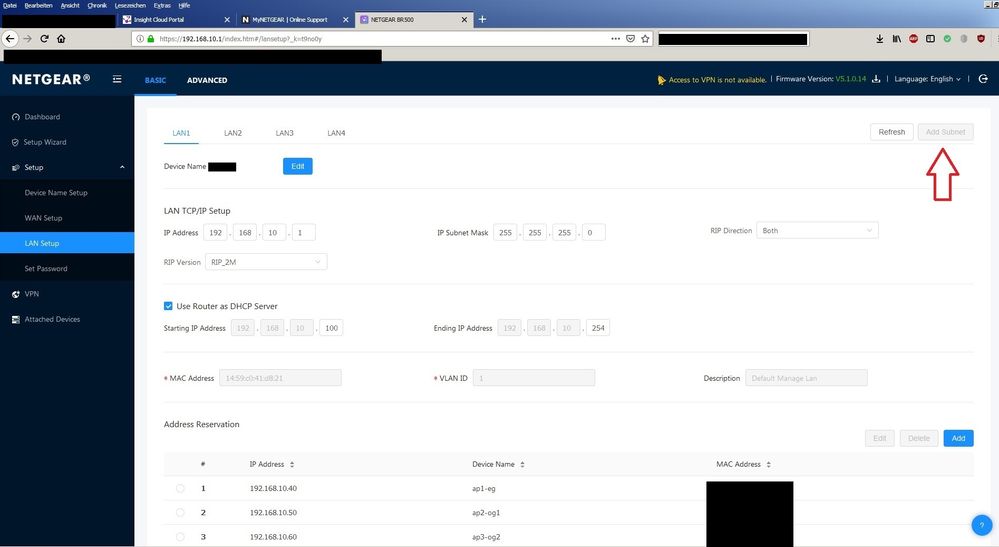Log out using the exit icon
This screenshot has height=547, width=999.
pyautogui.click(x=983, y=79)
